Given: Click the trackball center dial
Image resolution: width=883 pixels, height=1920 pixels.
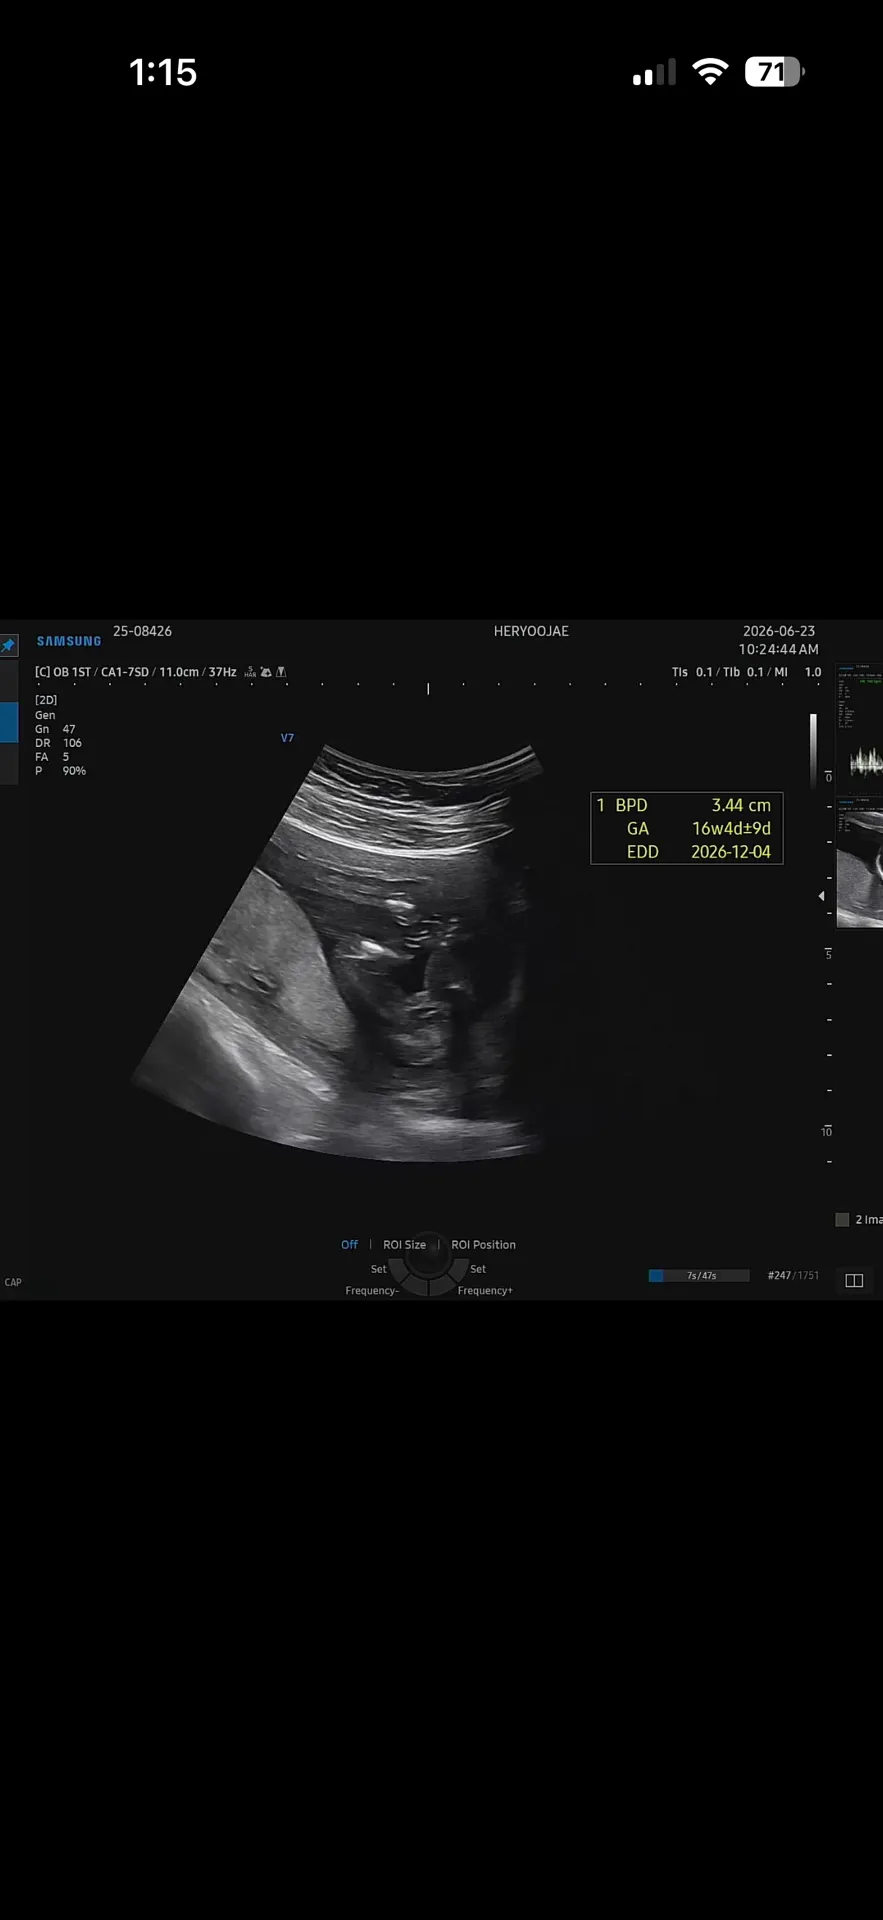Looking at the screenshot, I should [x=428, y=1260].
